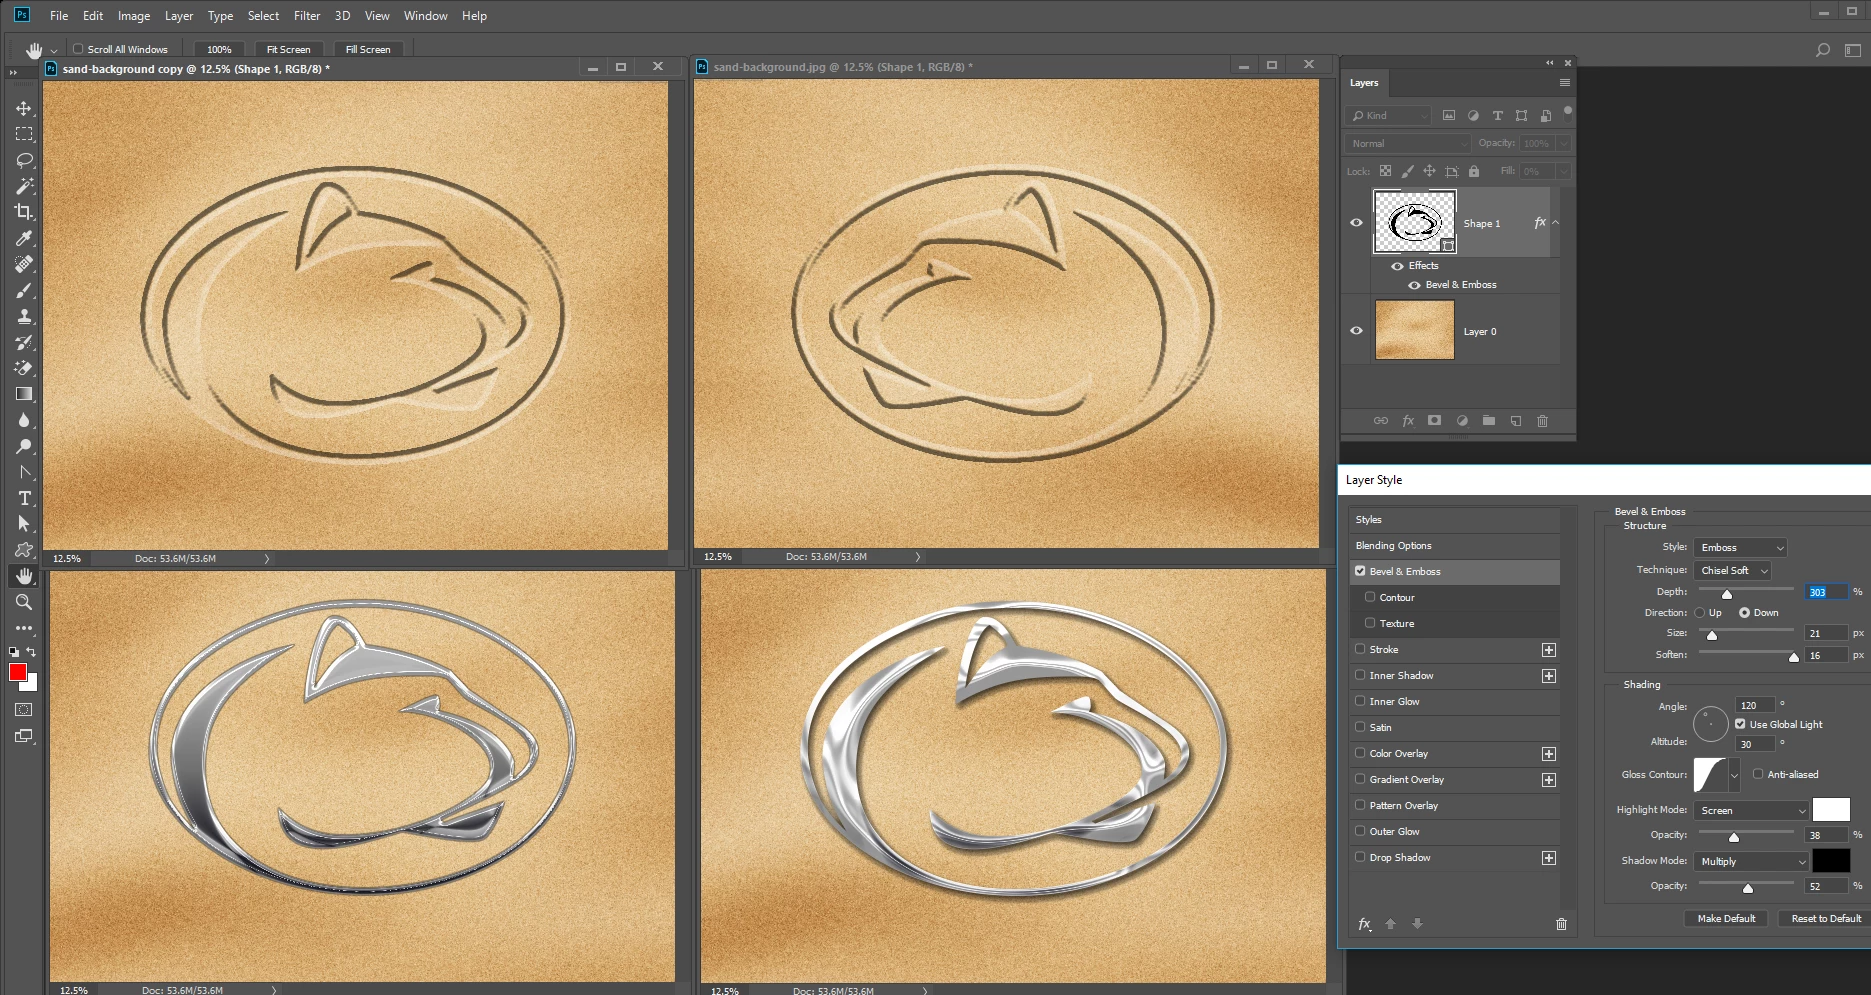Image resolution: width=1871 pixels, height=995 pixels.
Task: Select the Pen tool
Action: click(x=24, y=472)
